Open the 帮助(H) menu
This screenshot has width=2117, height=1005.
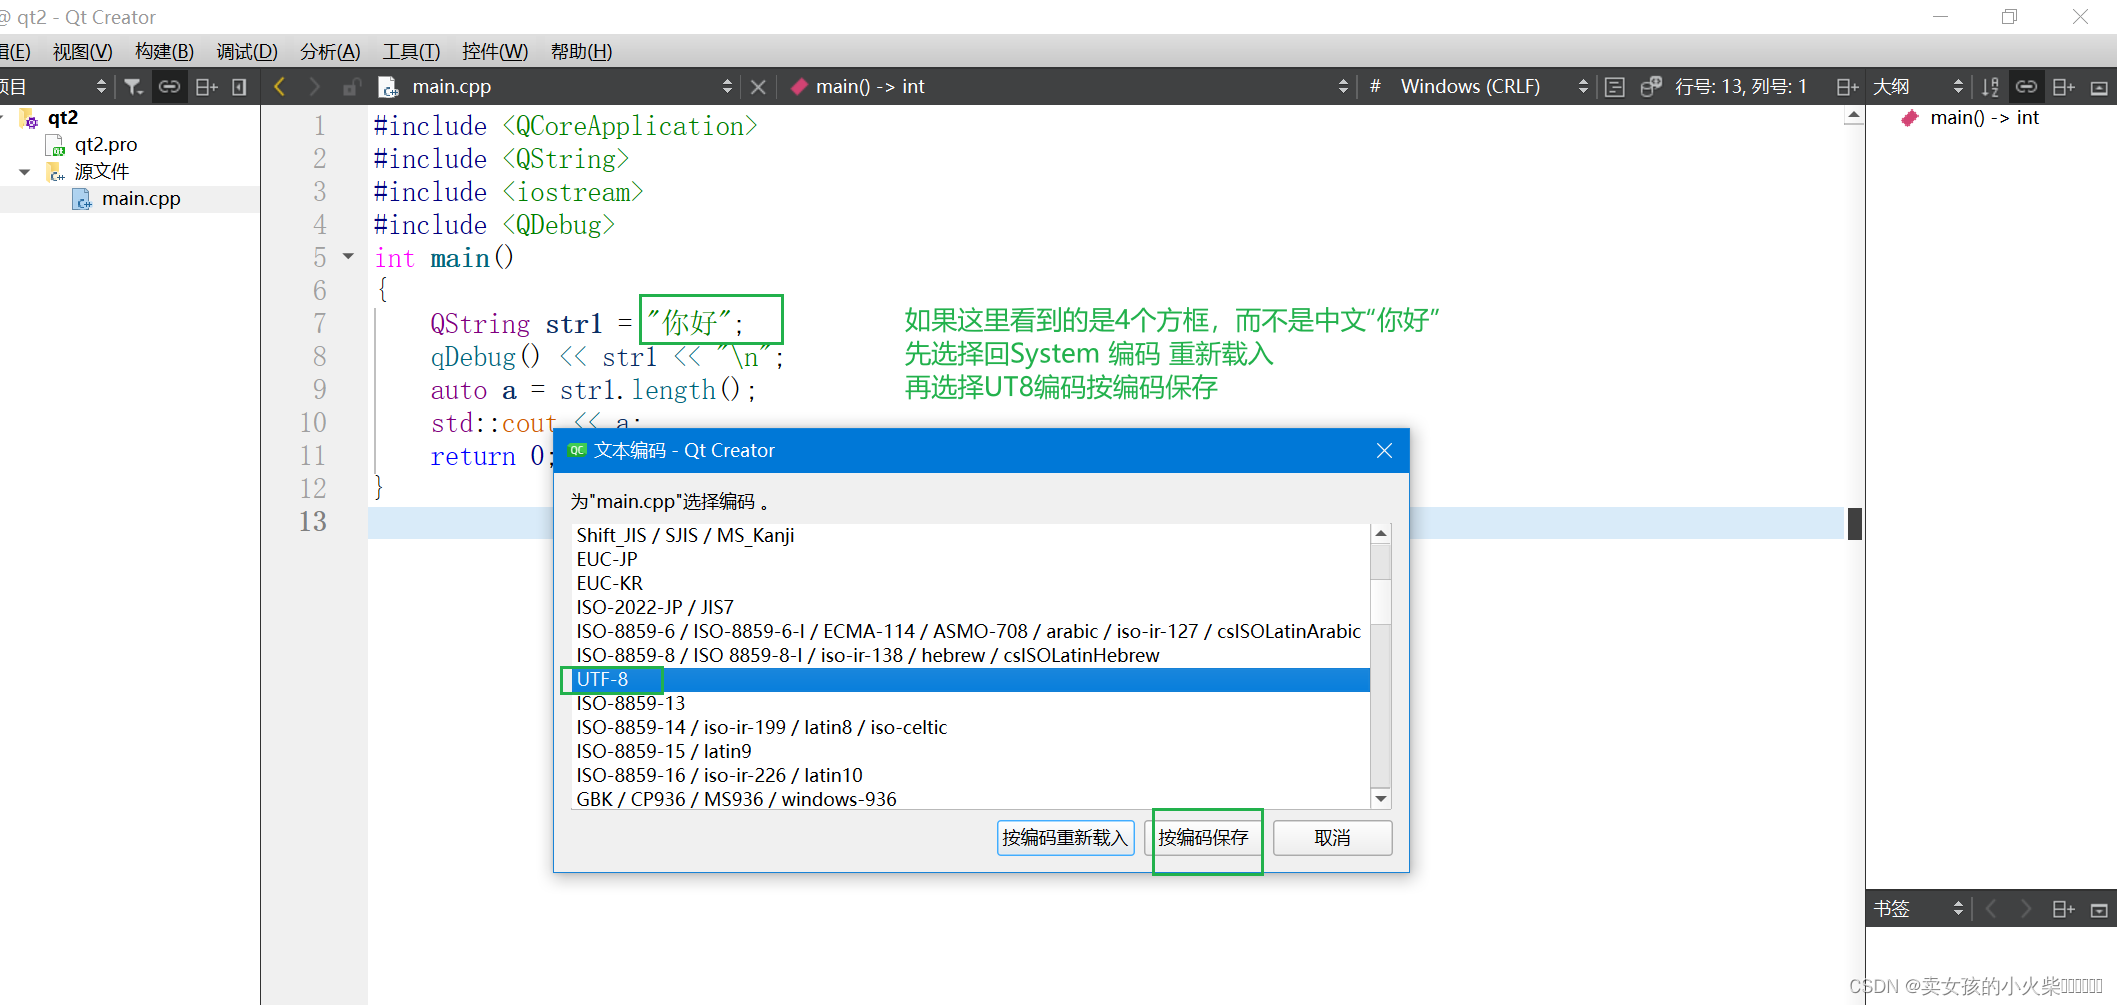581,51
